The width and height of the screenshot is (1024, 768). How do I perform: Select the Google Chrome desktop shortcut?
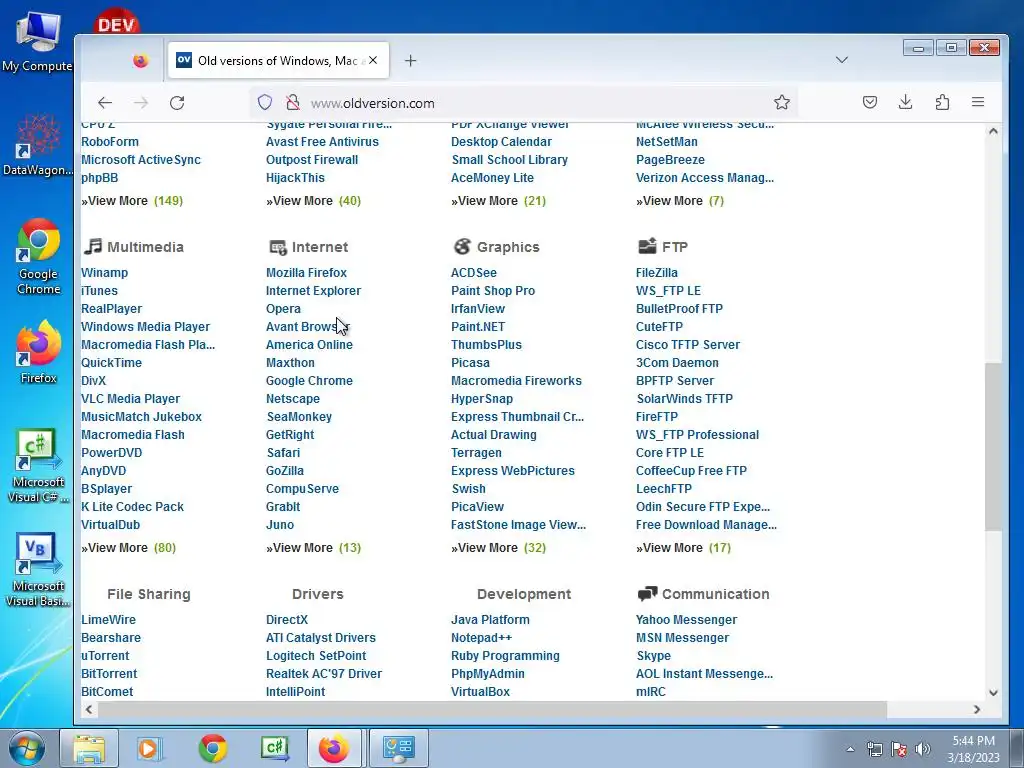pos(38,257)
